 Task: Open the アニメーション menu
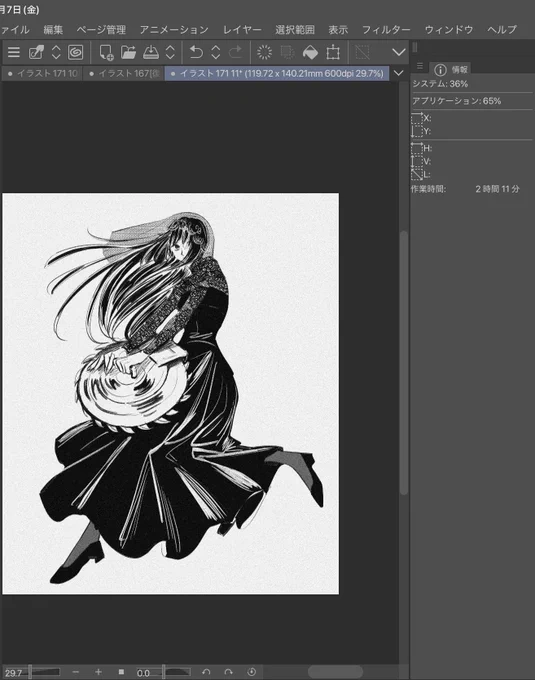click(x=174, y=29)
